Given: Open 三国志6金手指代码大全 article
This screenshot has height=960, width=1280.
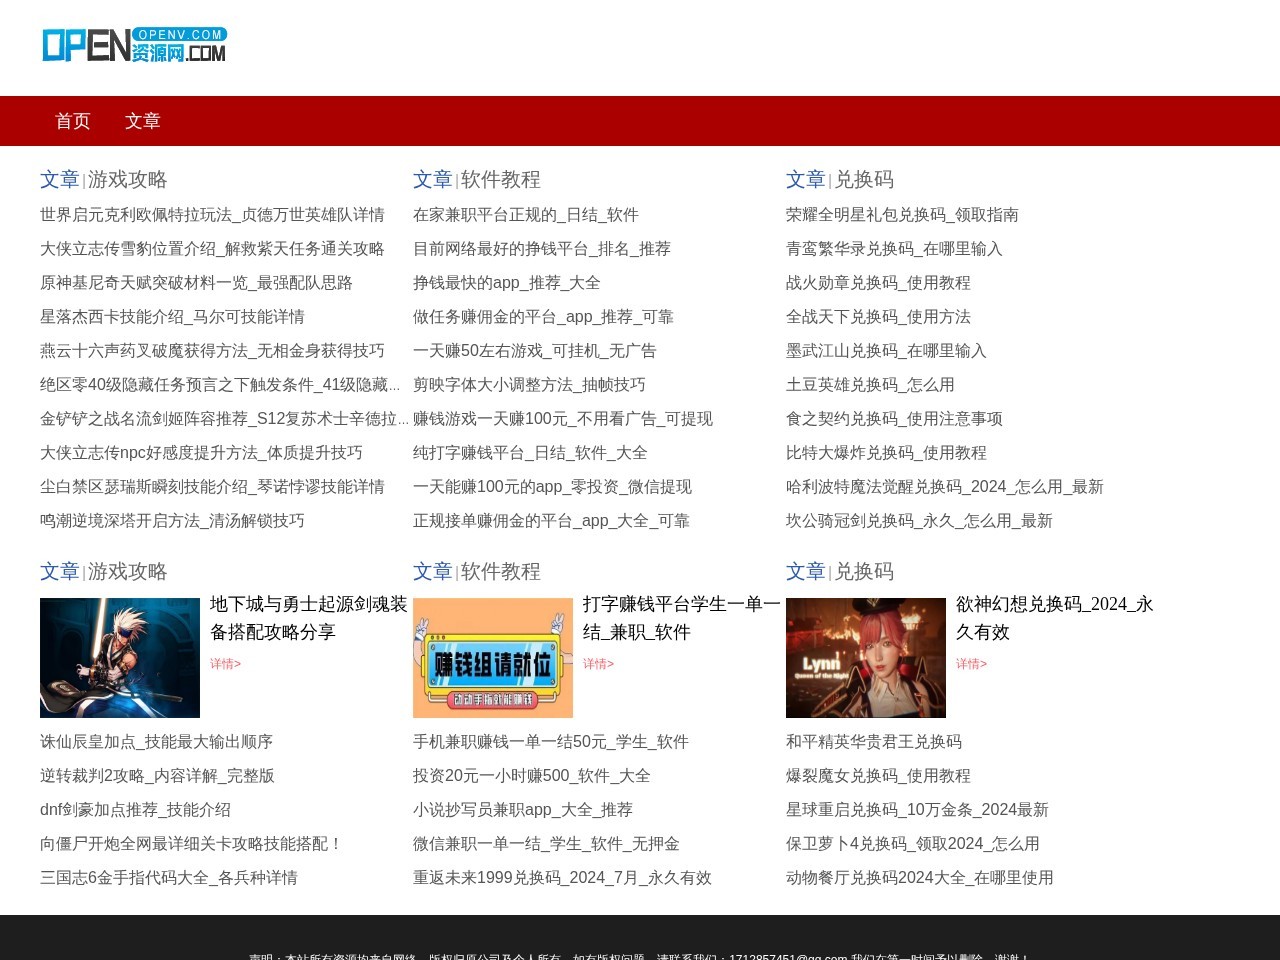Looking at the screenshot, I should [x=169, y=878].
